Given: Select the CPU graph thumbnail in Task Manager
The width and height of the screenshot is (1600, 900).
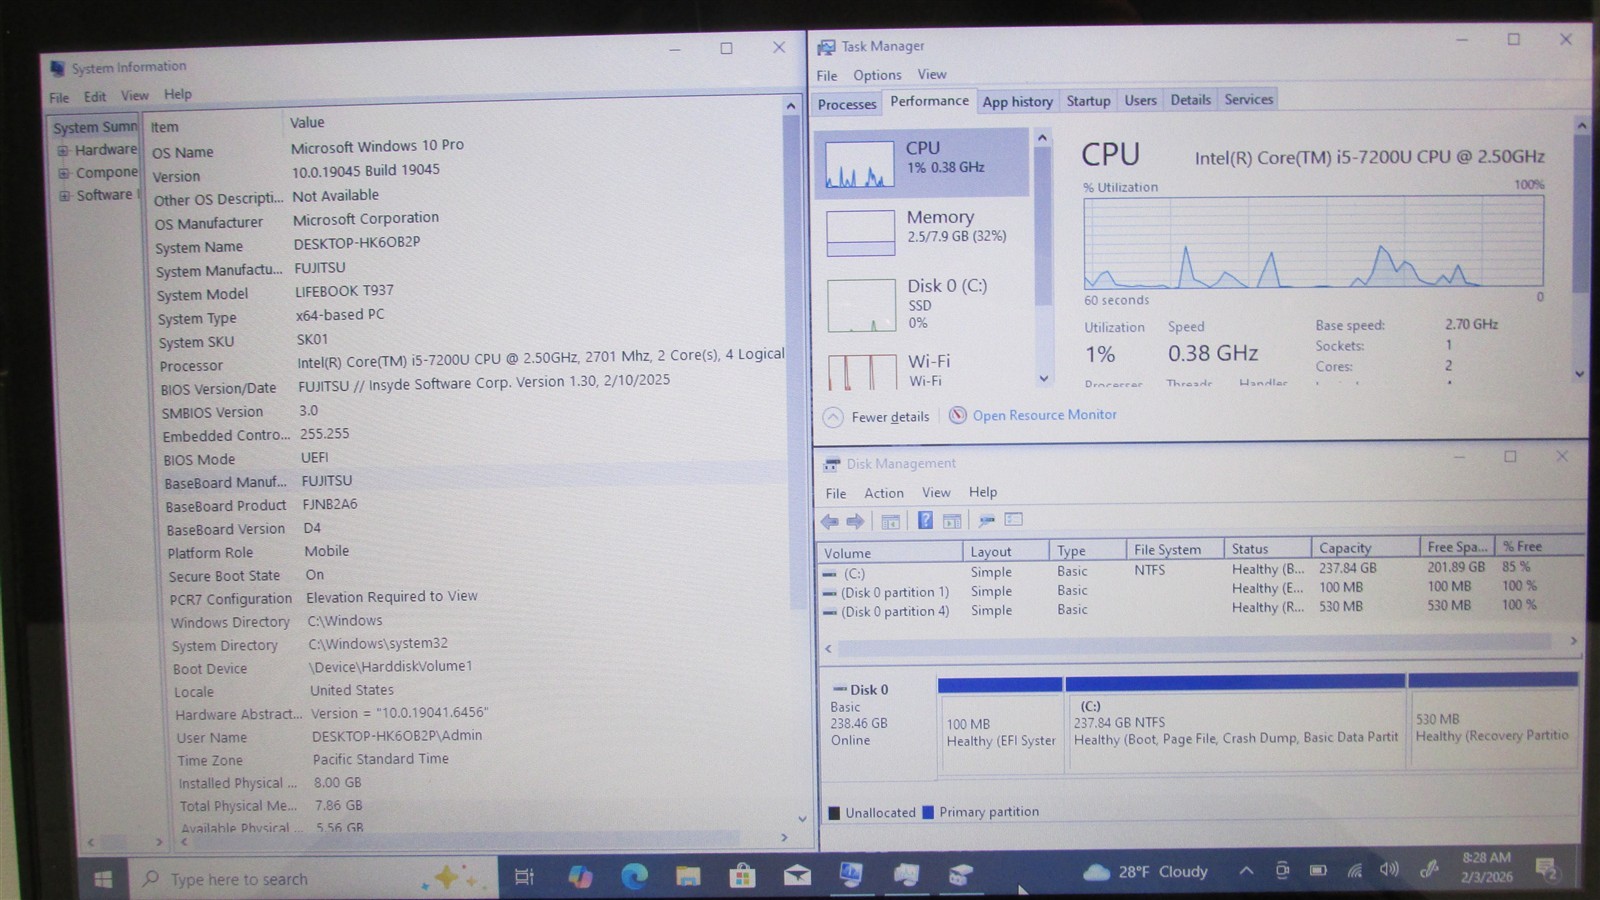Looking at the screenshot, I should (x=859, y=164).
